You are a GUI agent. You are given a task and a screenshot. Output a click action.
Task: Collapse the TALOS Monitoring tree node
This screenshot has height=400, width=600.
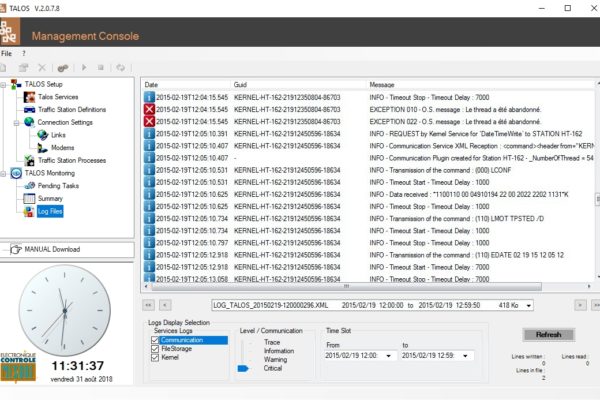tap(3, 174)
